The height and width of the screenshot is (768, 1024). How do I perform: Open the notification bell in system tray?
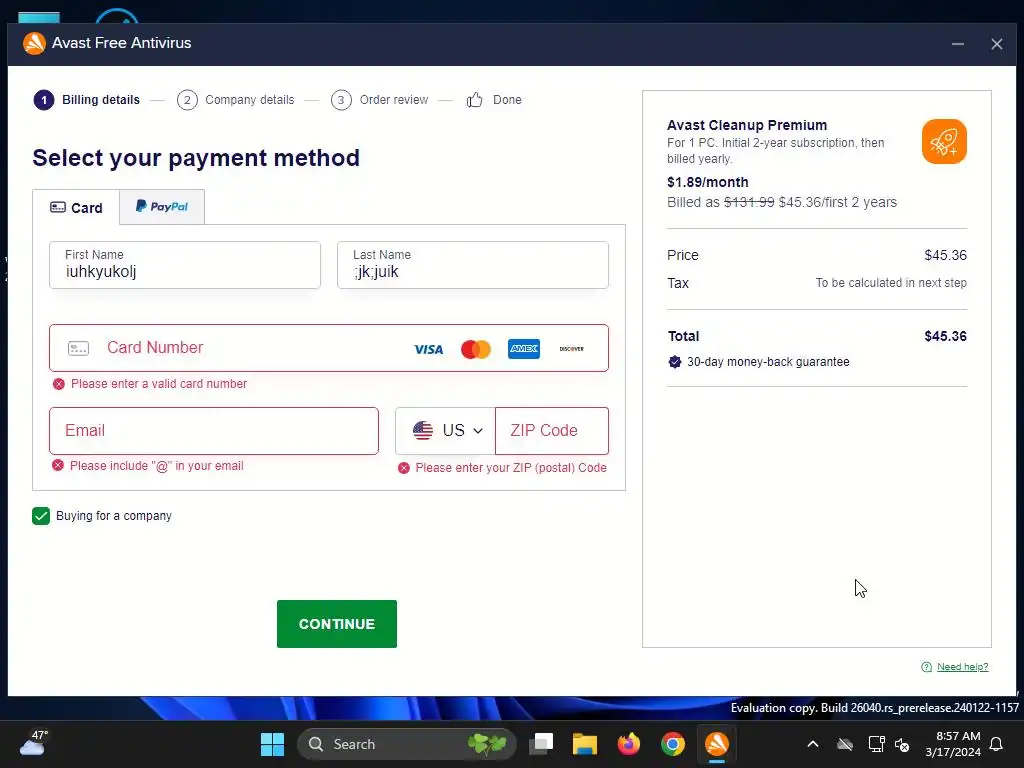997,744
